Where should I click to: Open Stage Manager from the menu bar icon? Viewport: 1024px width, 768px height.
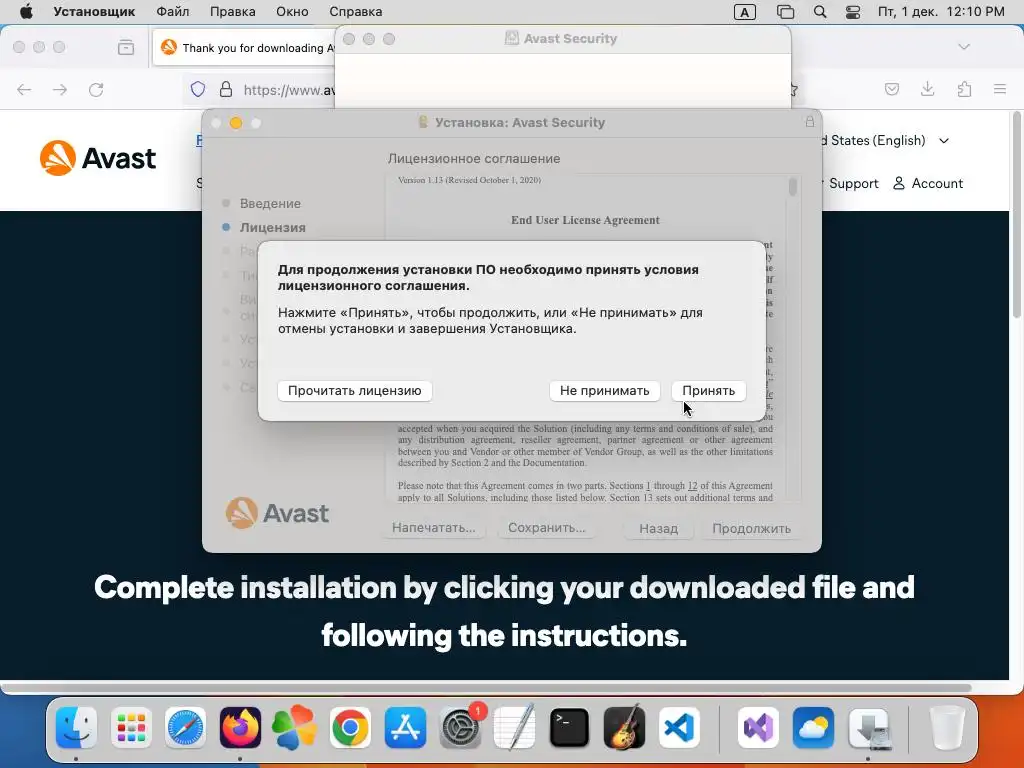(x=785, y=12)
